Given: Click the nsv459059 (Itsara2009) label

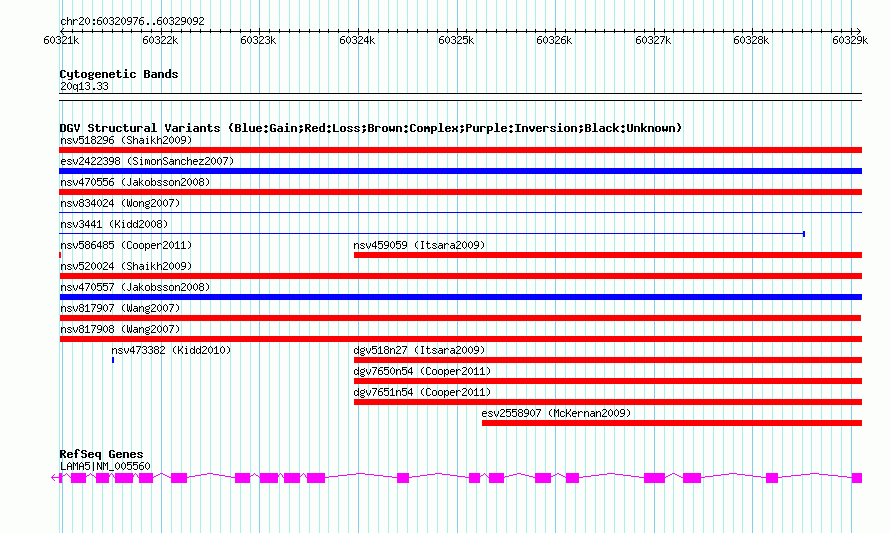Looking at the screenshot, I should (x=419, y=245).
